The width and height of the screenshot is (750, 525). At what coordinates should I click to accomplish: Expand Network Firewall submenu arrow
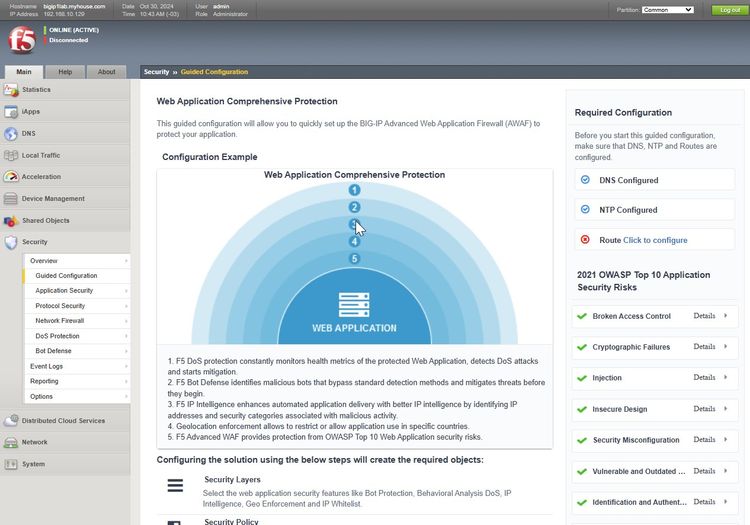[126, 321]
